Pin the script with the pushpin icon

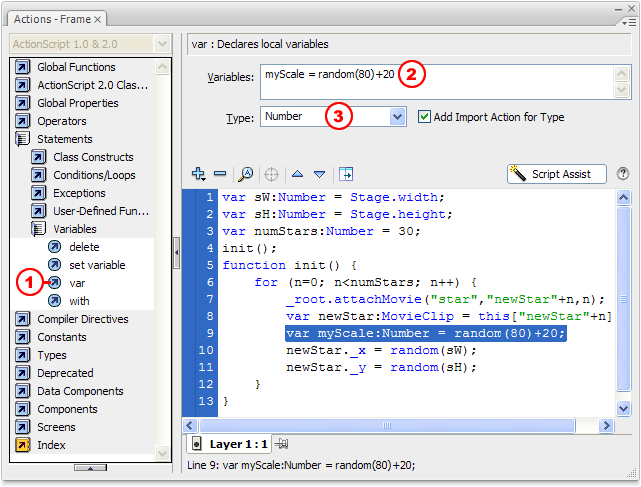click(x=282, y=443)
